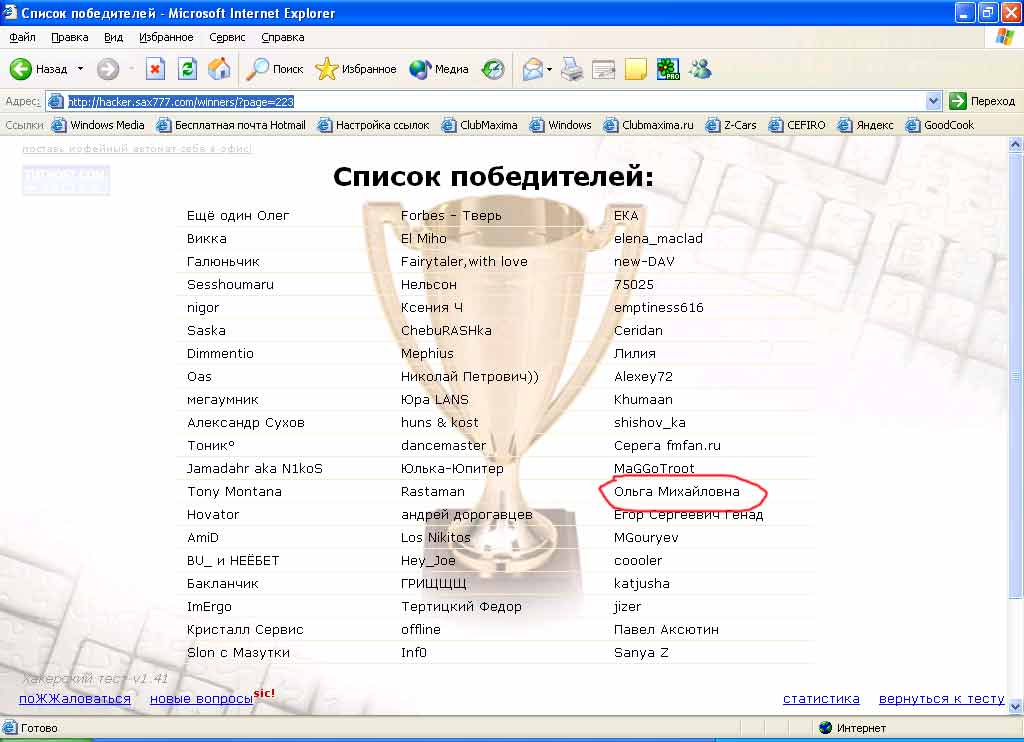This screenshot has height=742, width=1024.
Task: Click the Stop loading toolbar icon
Action: (155, 69)
